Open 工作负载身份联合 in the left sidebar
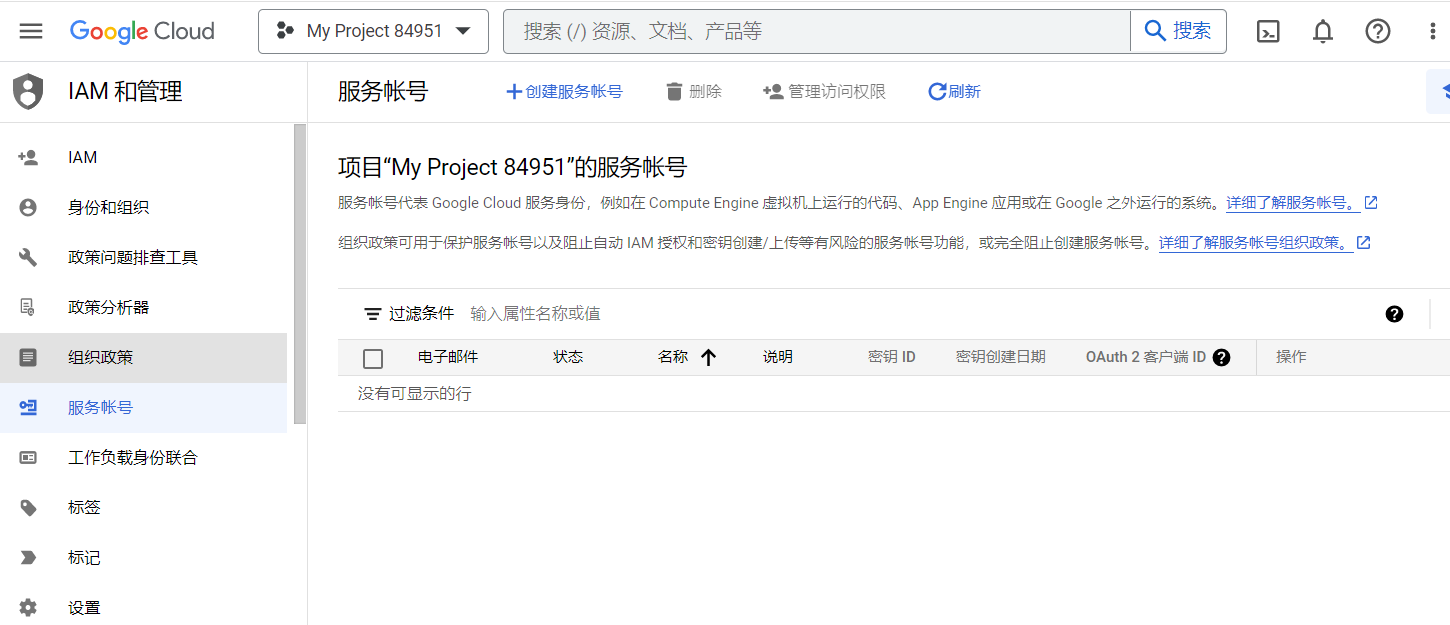The width and height of the screenshot is (1450, 625). [x=143, y=457]
